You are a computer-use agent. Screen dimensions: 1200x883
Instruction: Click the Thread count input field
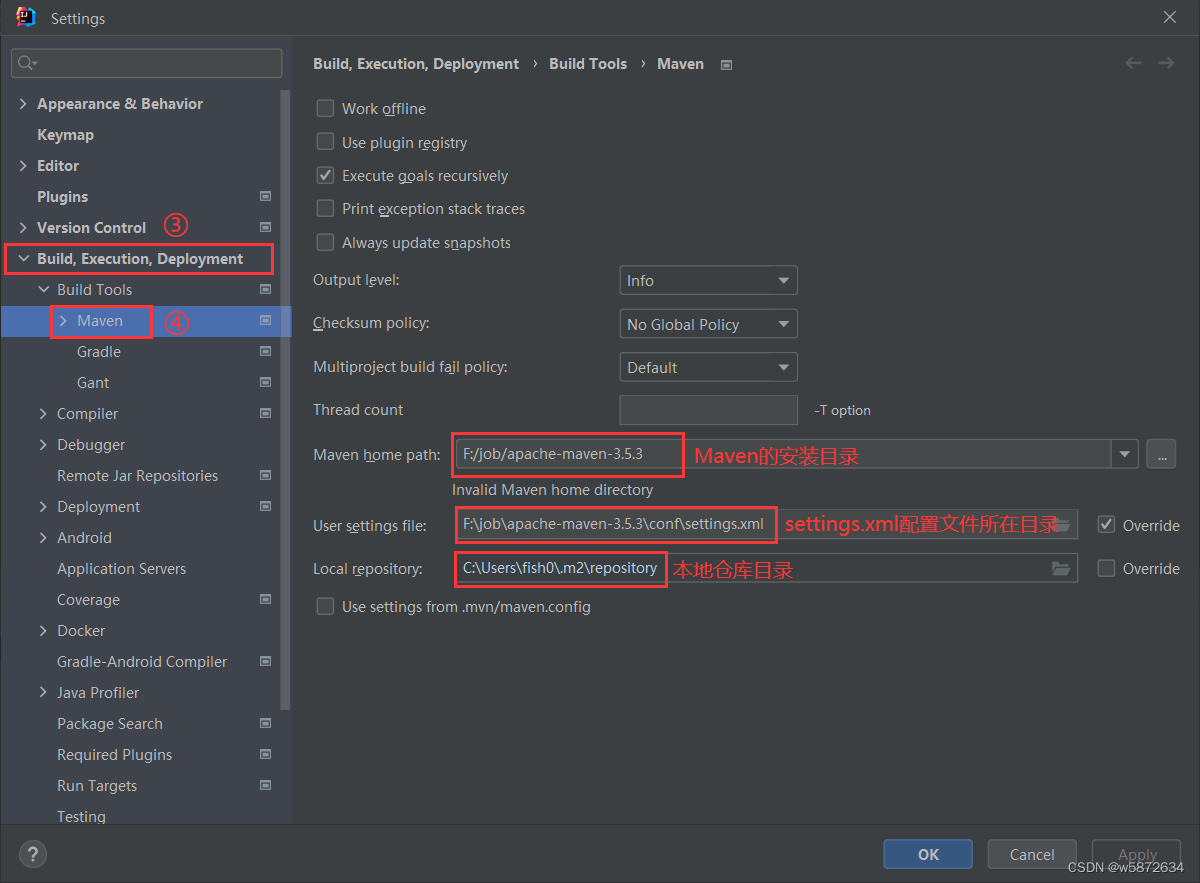click(x=708, y=410)
